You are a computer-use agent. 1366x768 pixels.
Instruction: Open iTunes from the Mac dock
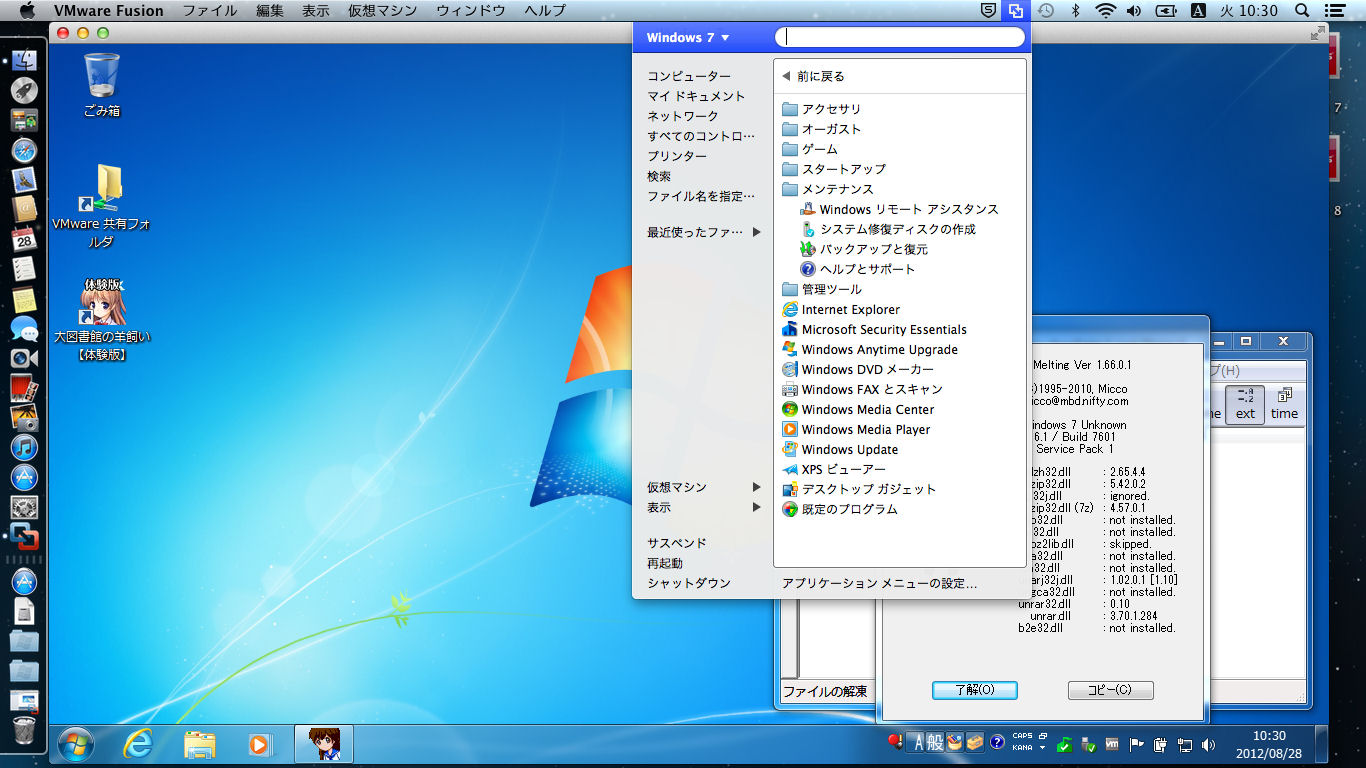tap(24, 446)
